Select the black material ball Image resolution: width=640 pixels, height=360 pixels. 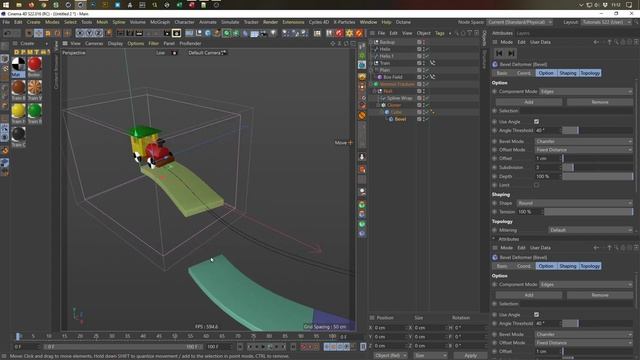18,134
